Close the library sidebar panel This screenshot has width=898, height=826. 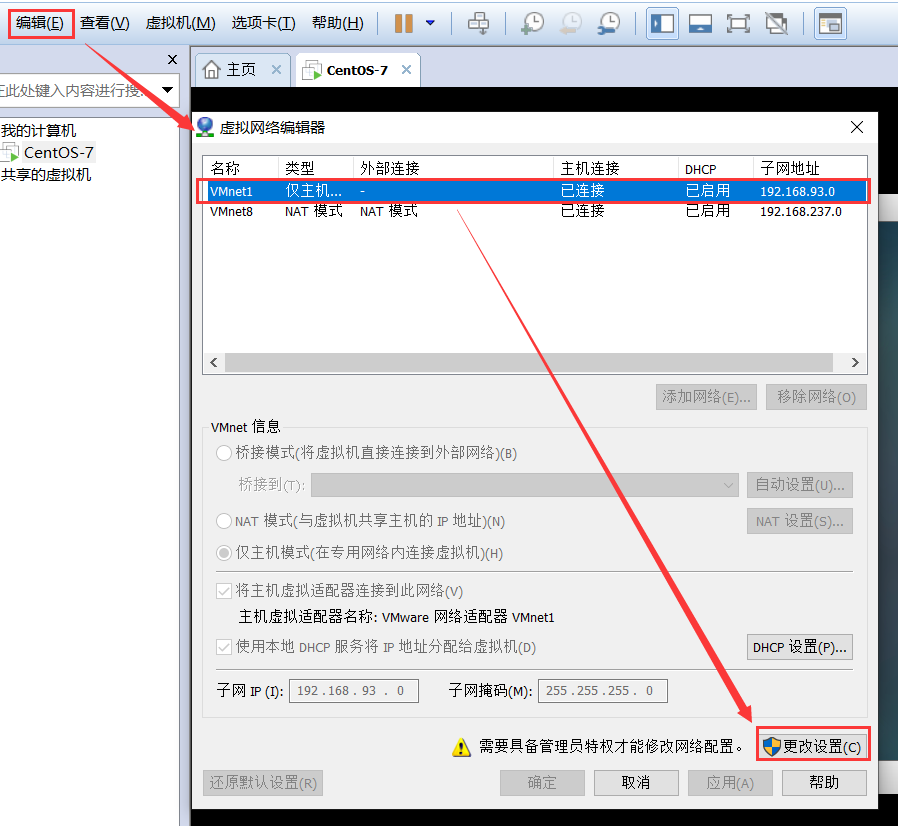point(172,59)
